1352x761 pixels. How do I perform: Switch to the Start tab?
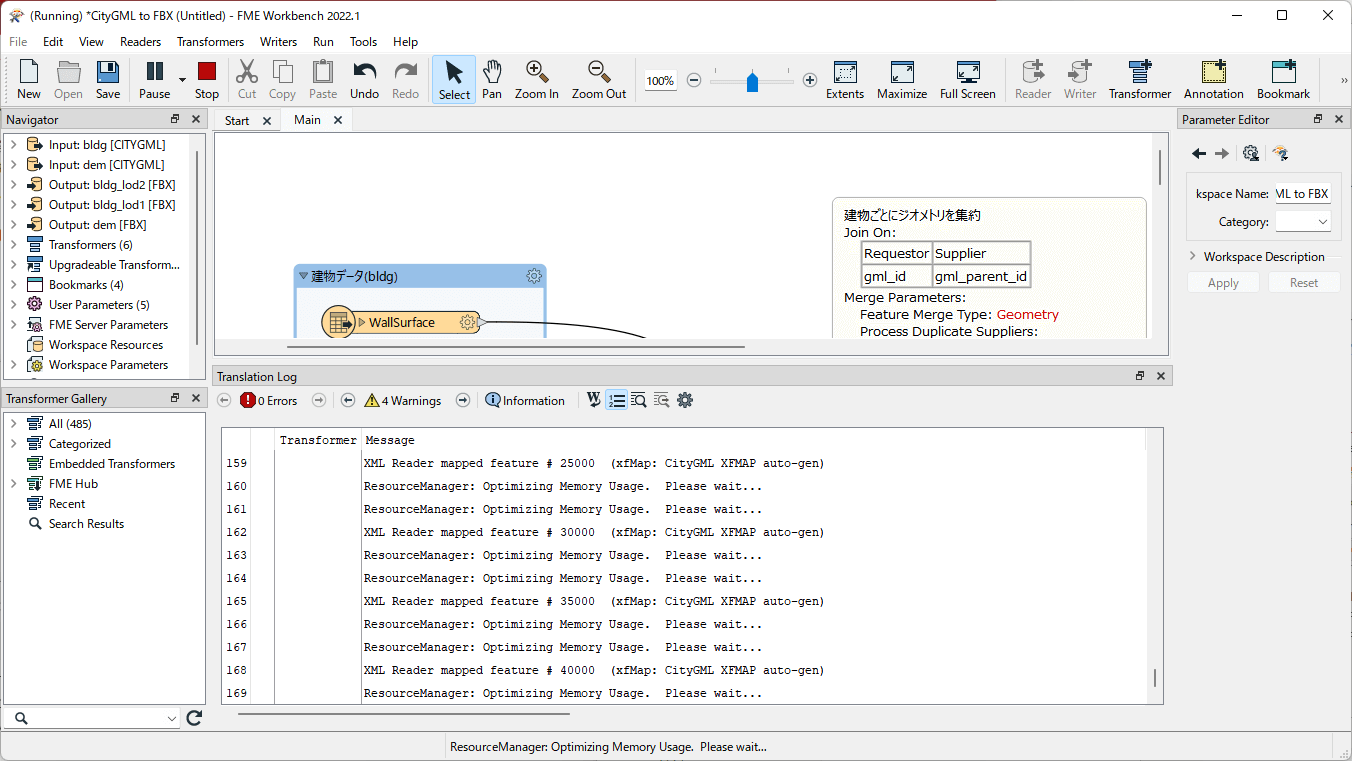click(237, 120)
